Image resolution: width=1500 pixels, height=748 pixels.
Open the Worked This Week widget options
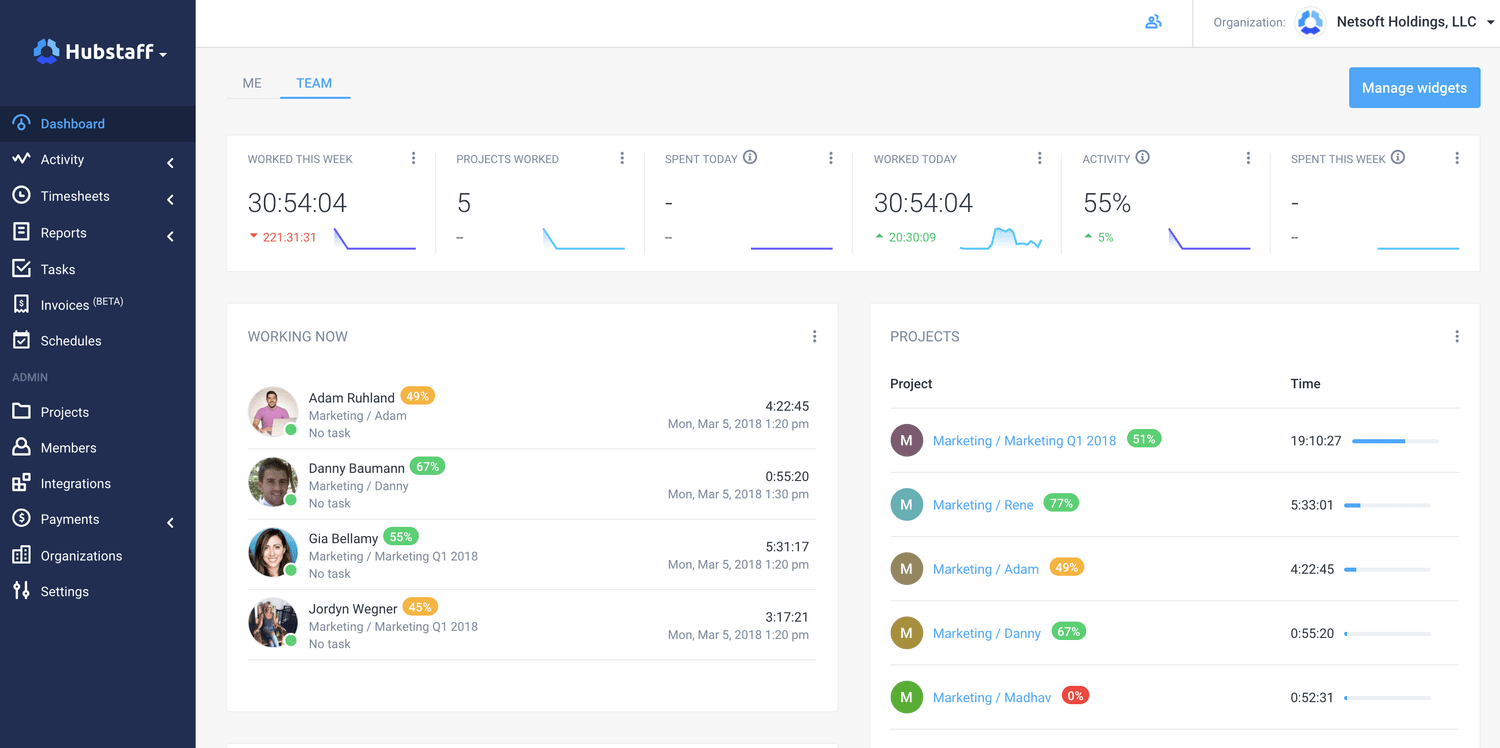(414, 158)
